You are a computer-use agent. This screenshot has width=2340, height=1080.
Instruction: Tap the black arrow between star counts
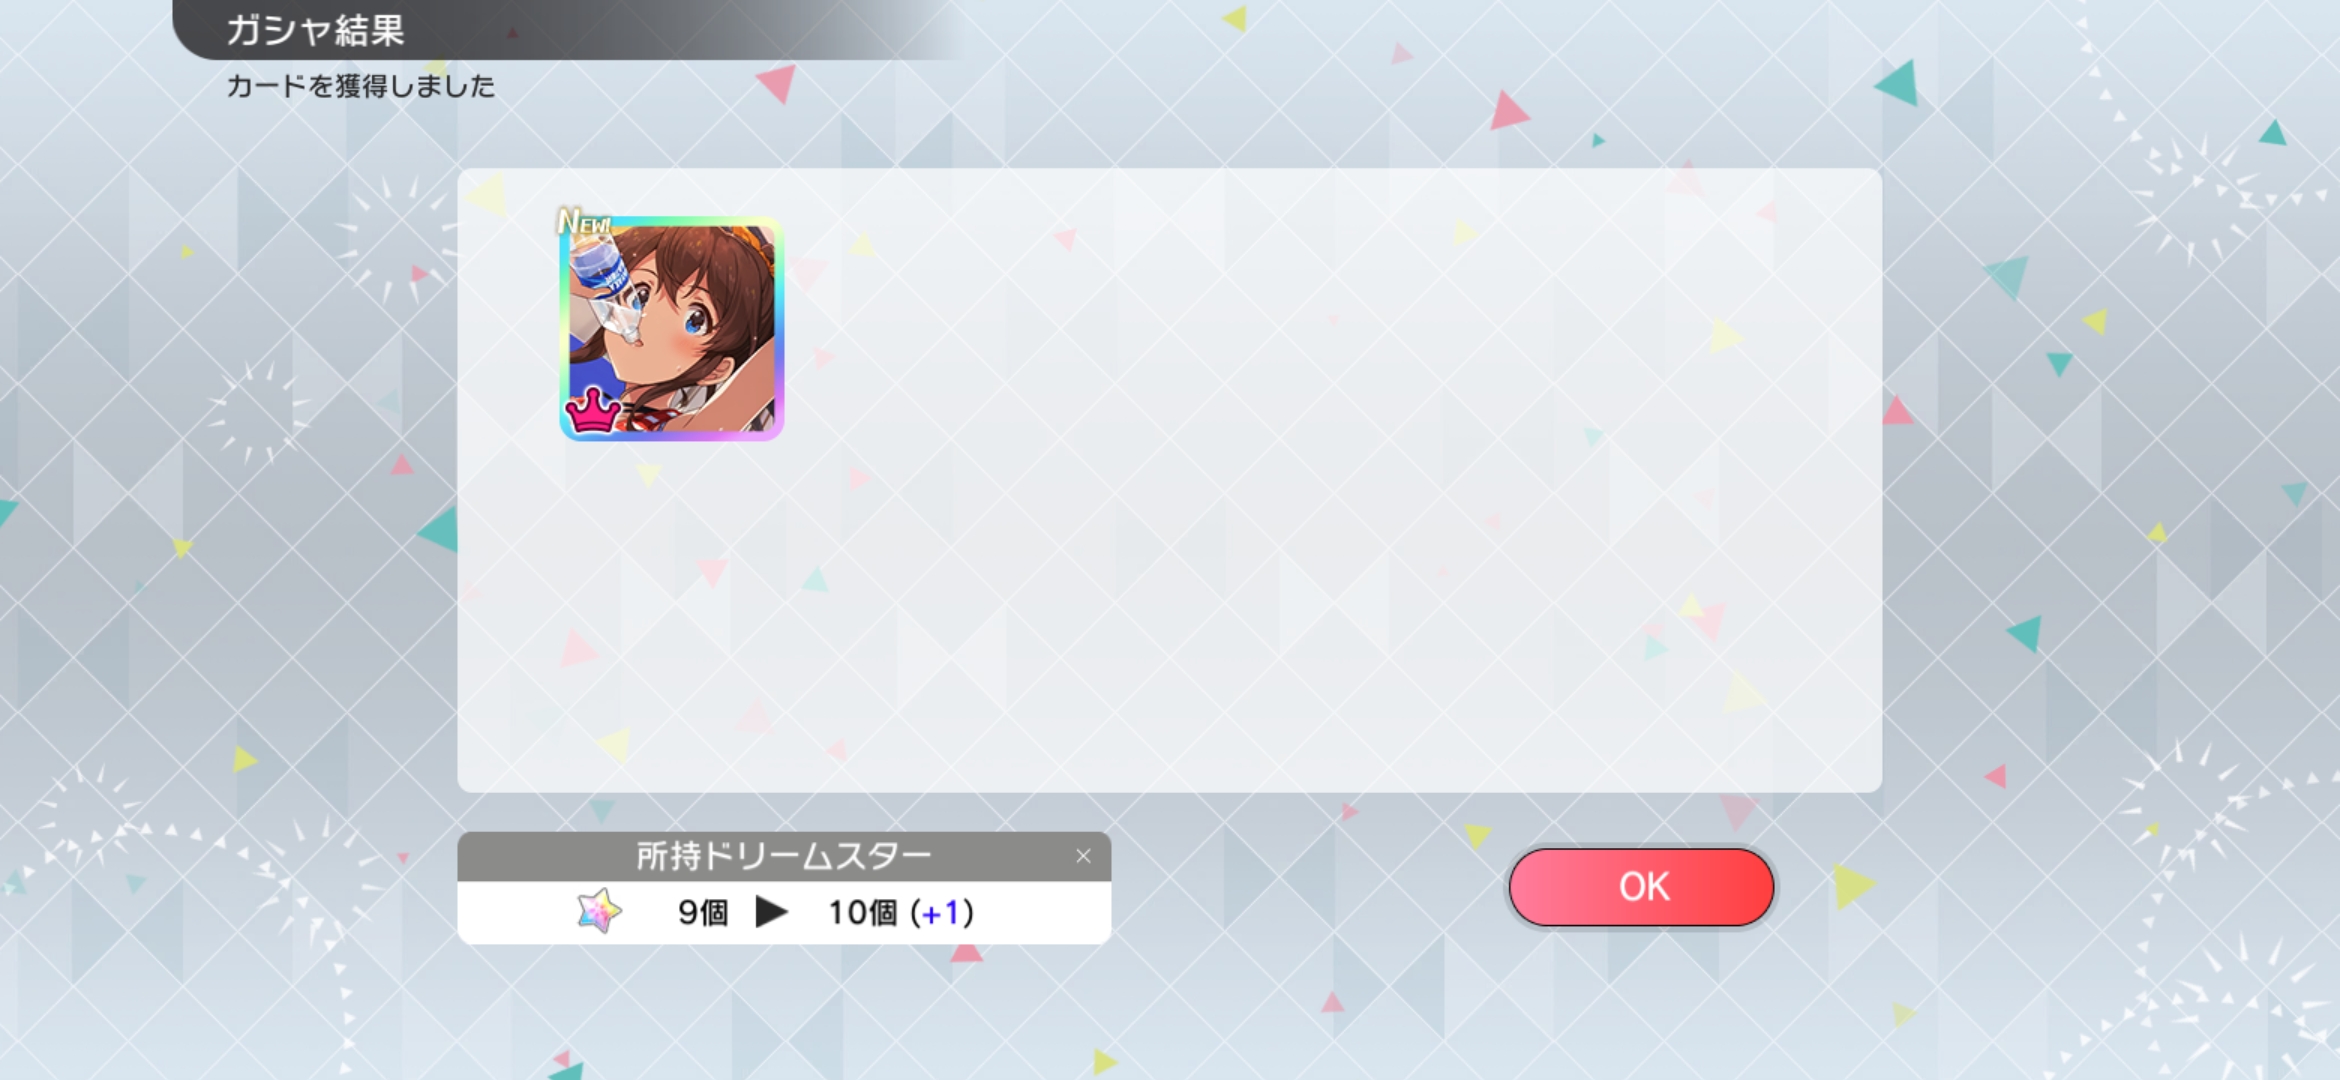tap(771, 912)
